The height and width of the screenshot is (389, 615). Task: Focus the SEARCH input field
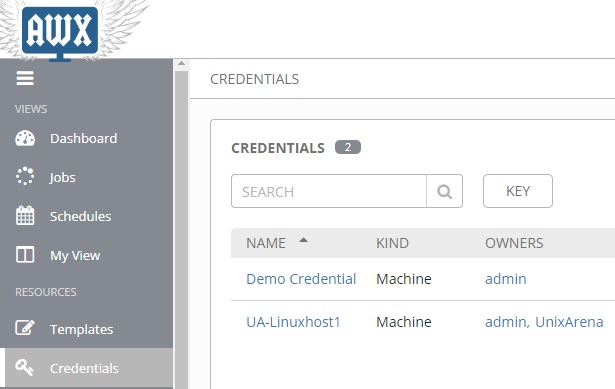pos(329,191)
